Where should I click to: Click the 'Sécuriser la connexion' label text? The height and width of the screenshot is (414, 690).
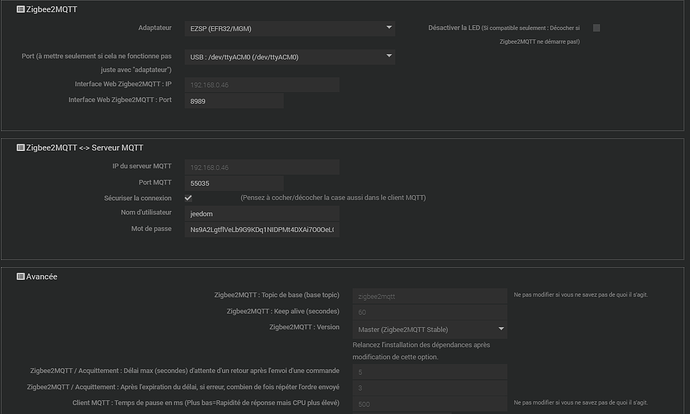click(x=140, y=198)
